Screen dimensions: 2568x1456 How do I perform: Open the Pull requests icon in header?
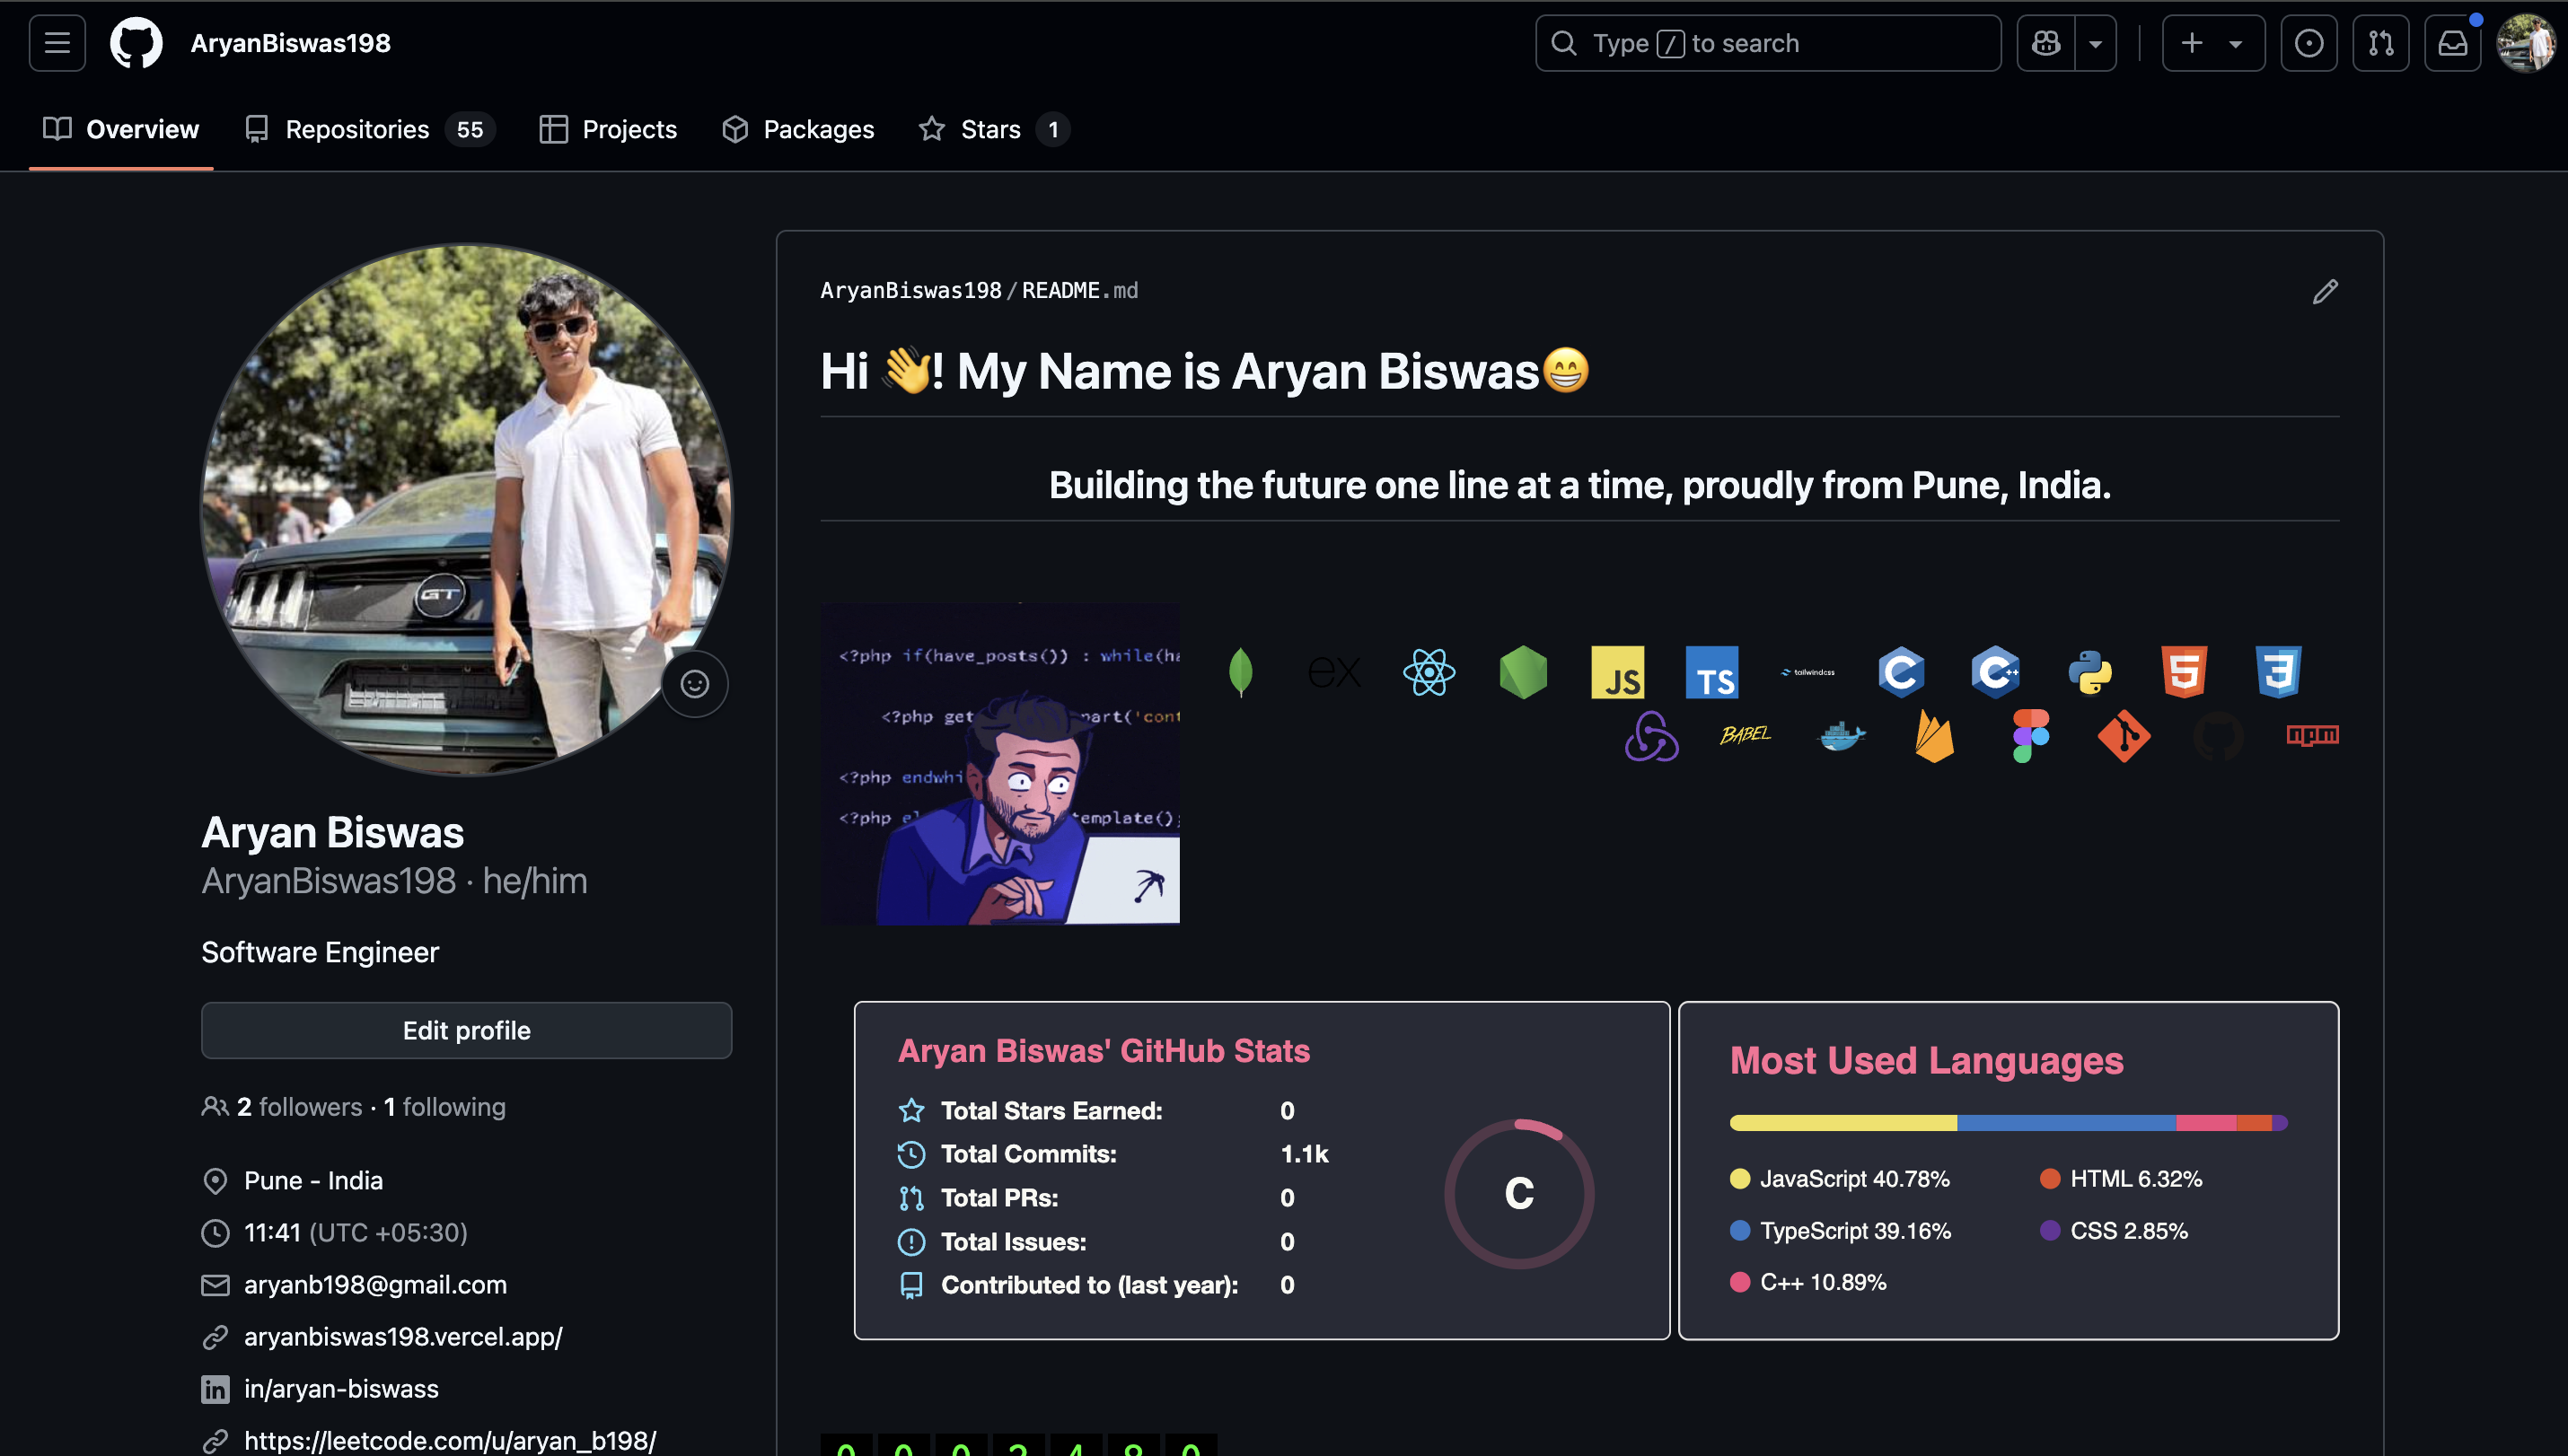(x=2381, y=43)
